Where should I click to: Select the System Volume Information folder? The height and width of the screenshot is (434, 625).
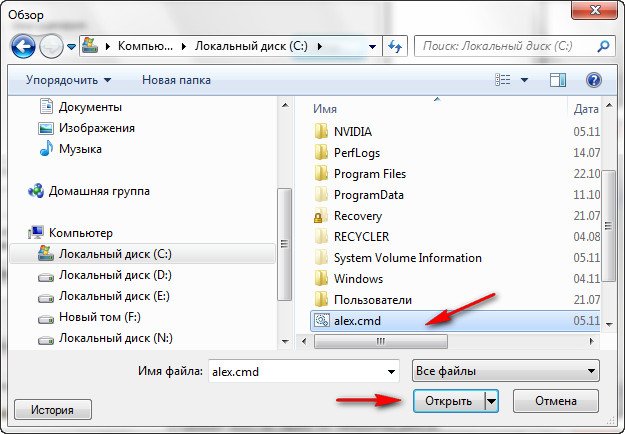408,258
